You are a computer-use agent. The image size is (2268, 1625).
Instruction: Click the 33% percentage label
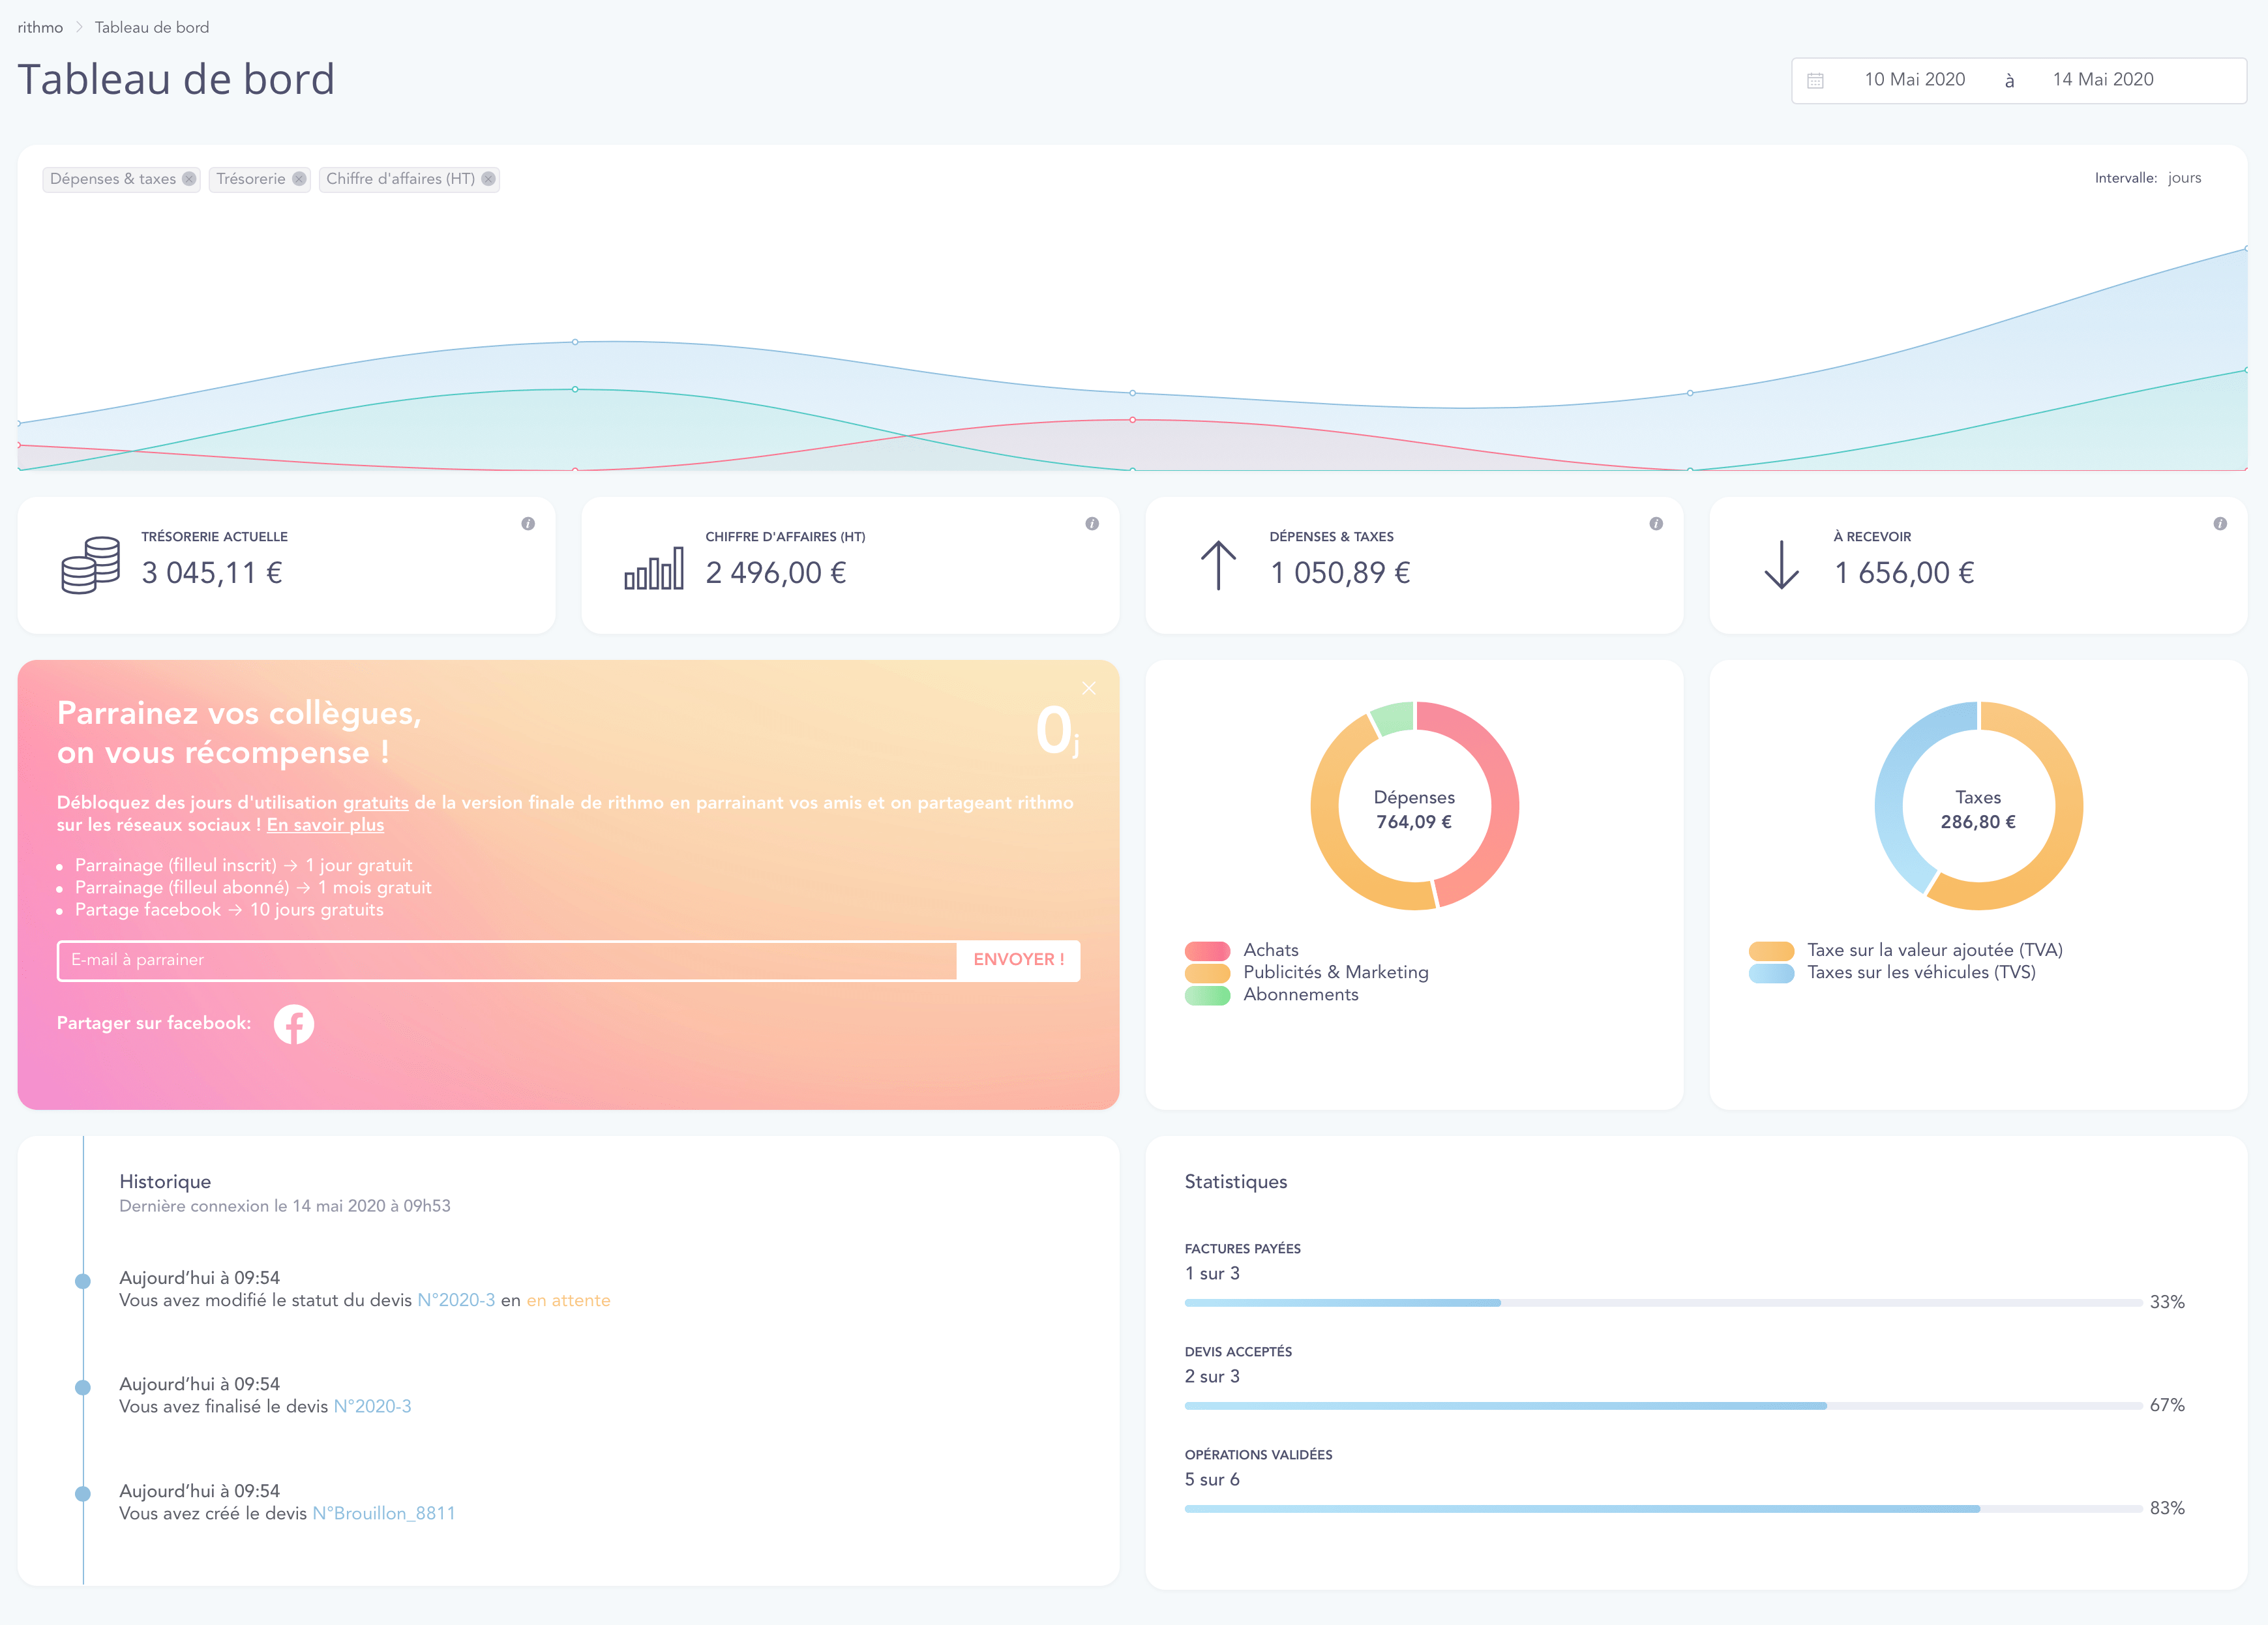click(x=2167, y=1302)
